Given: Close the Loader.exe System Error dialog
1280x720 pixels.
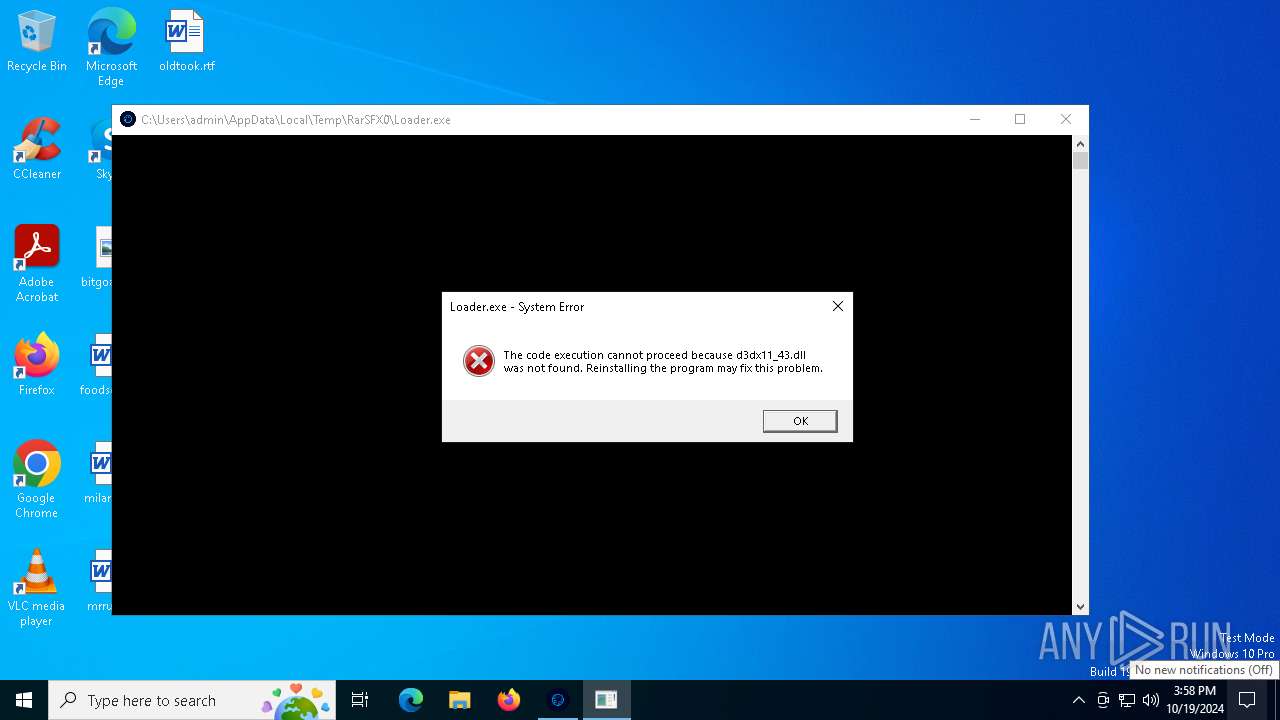Looking at the screenshot, I should point(838,306).
